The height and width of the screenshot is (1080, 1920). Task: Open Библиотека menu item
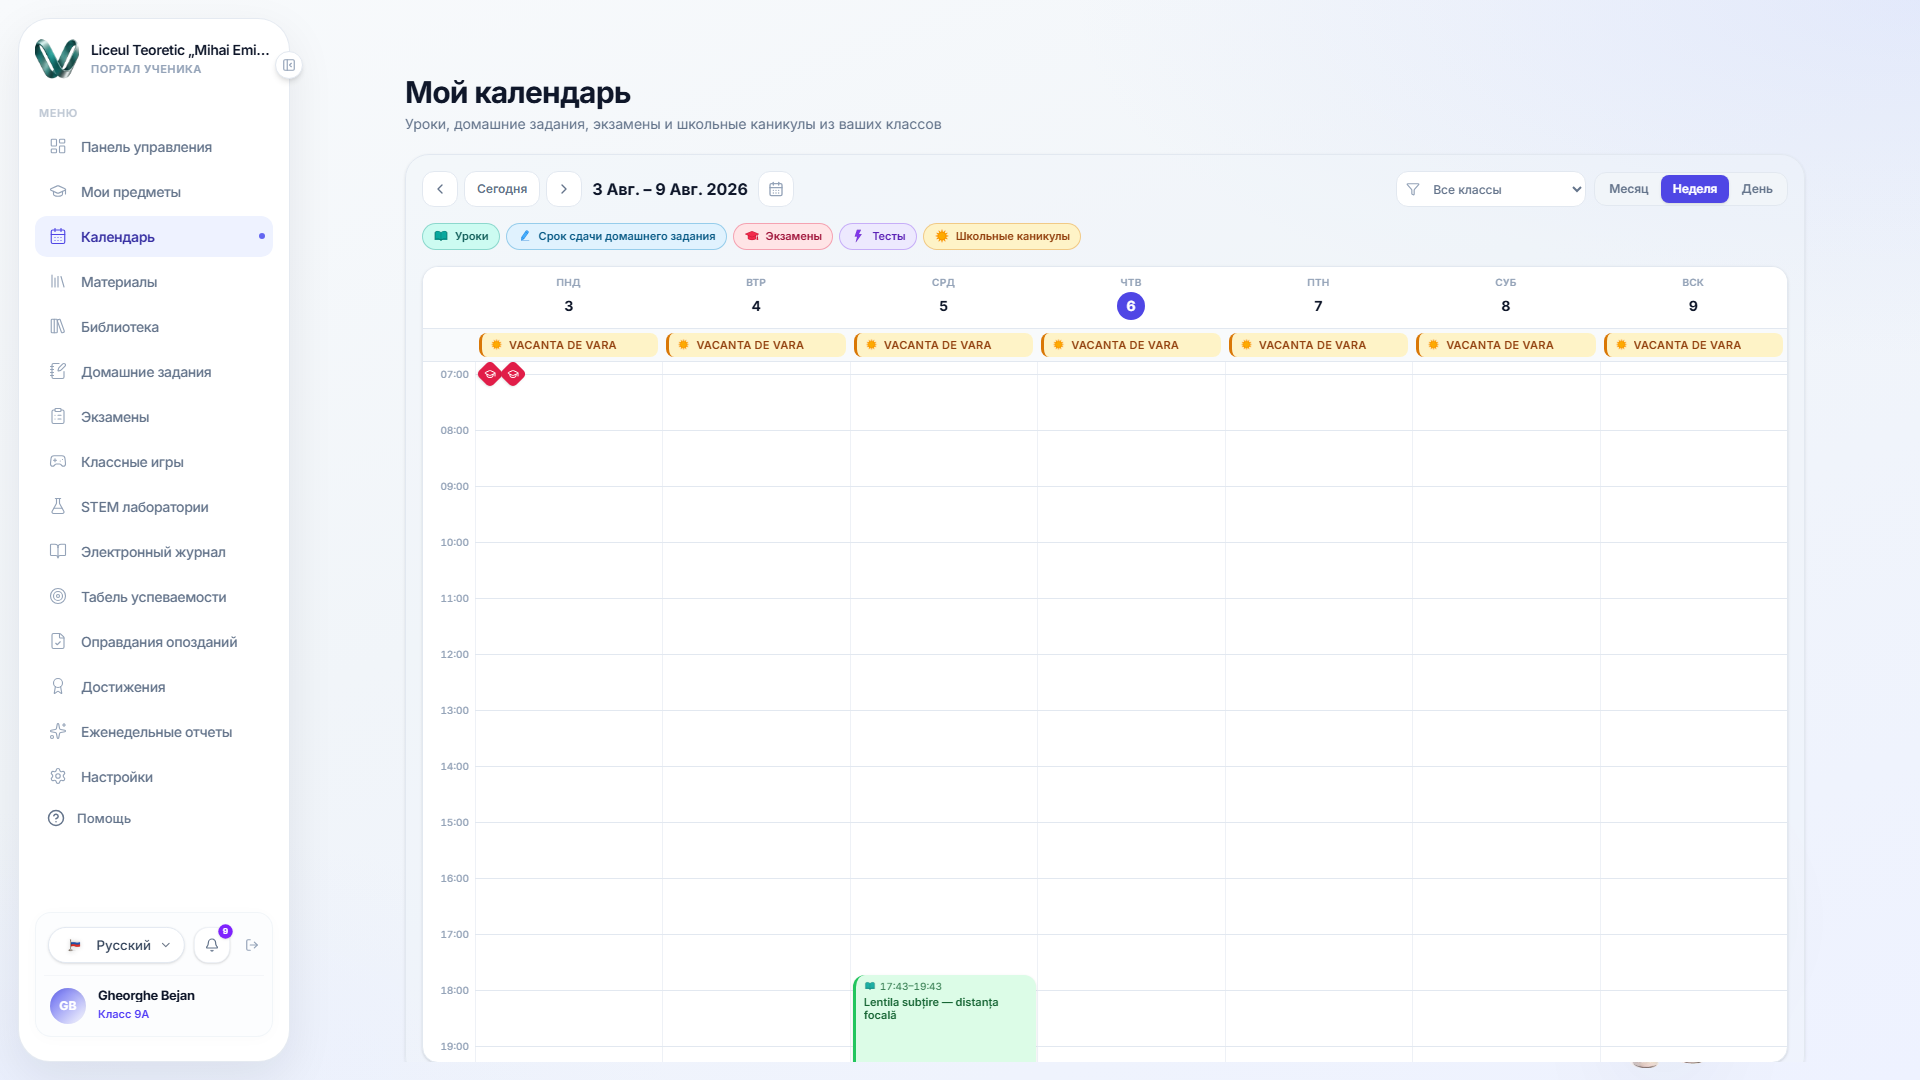click(154, 327)
